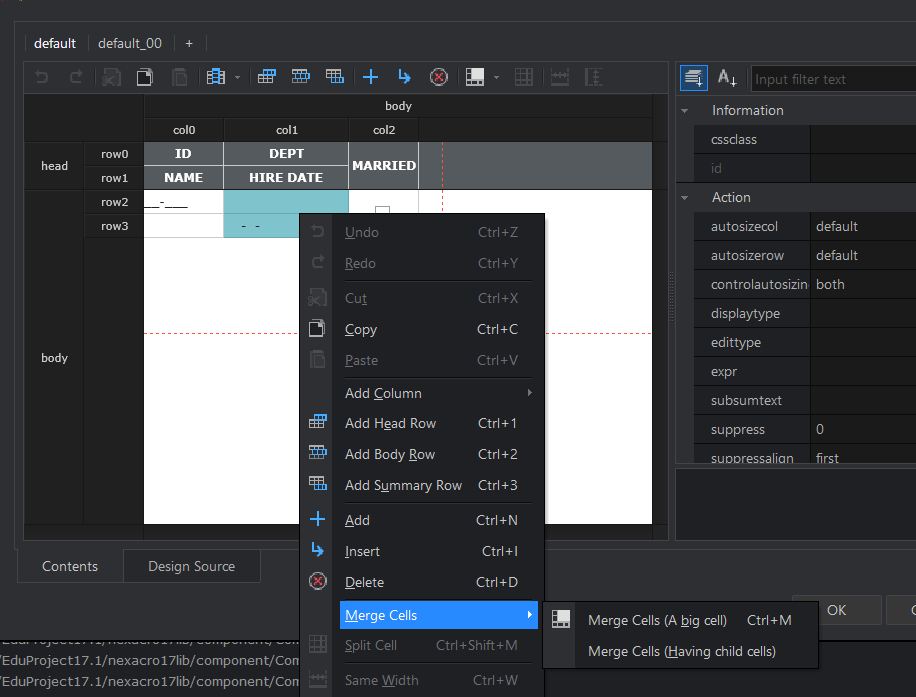Click the Split Cell toolbar icon
This screenshot has width=916, height=697.
coord(523,77)
